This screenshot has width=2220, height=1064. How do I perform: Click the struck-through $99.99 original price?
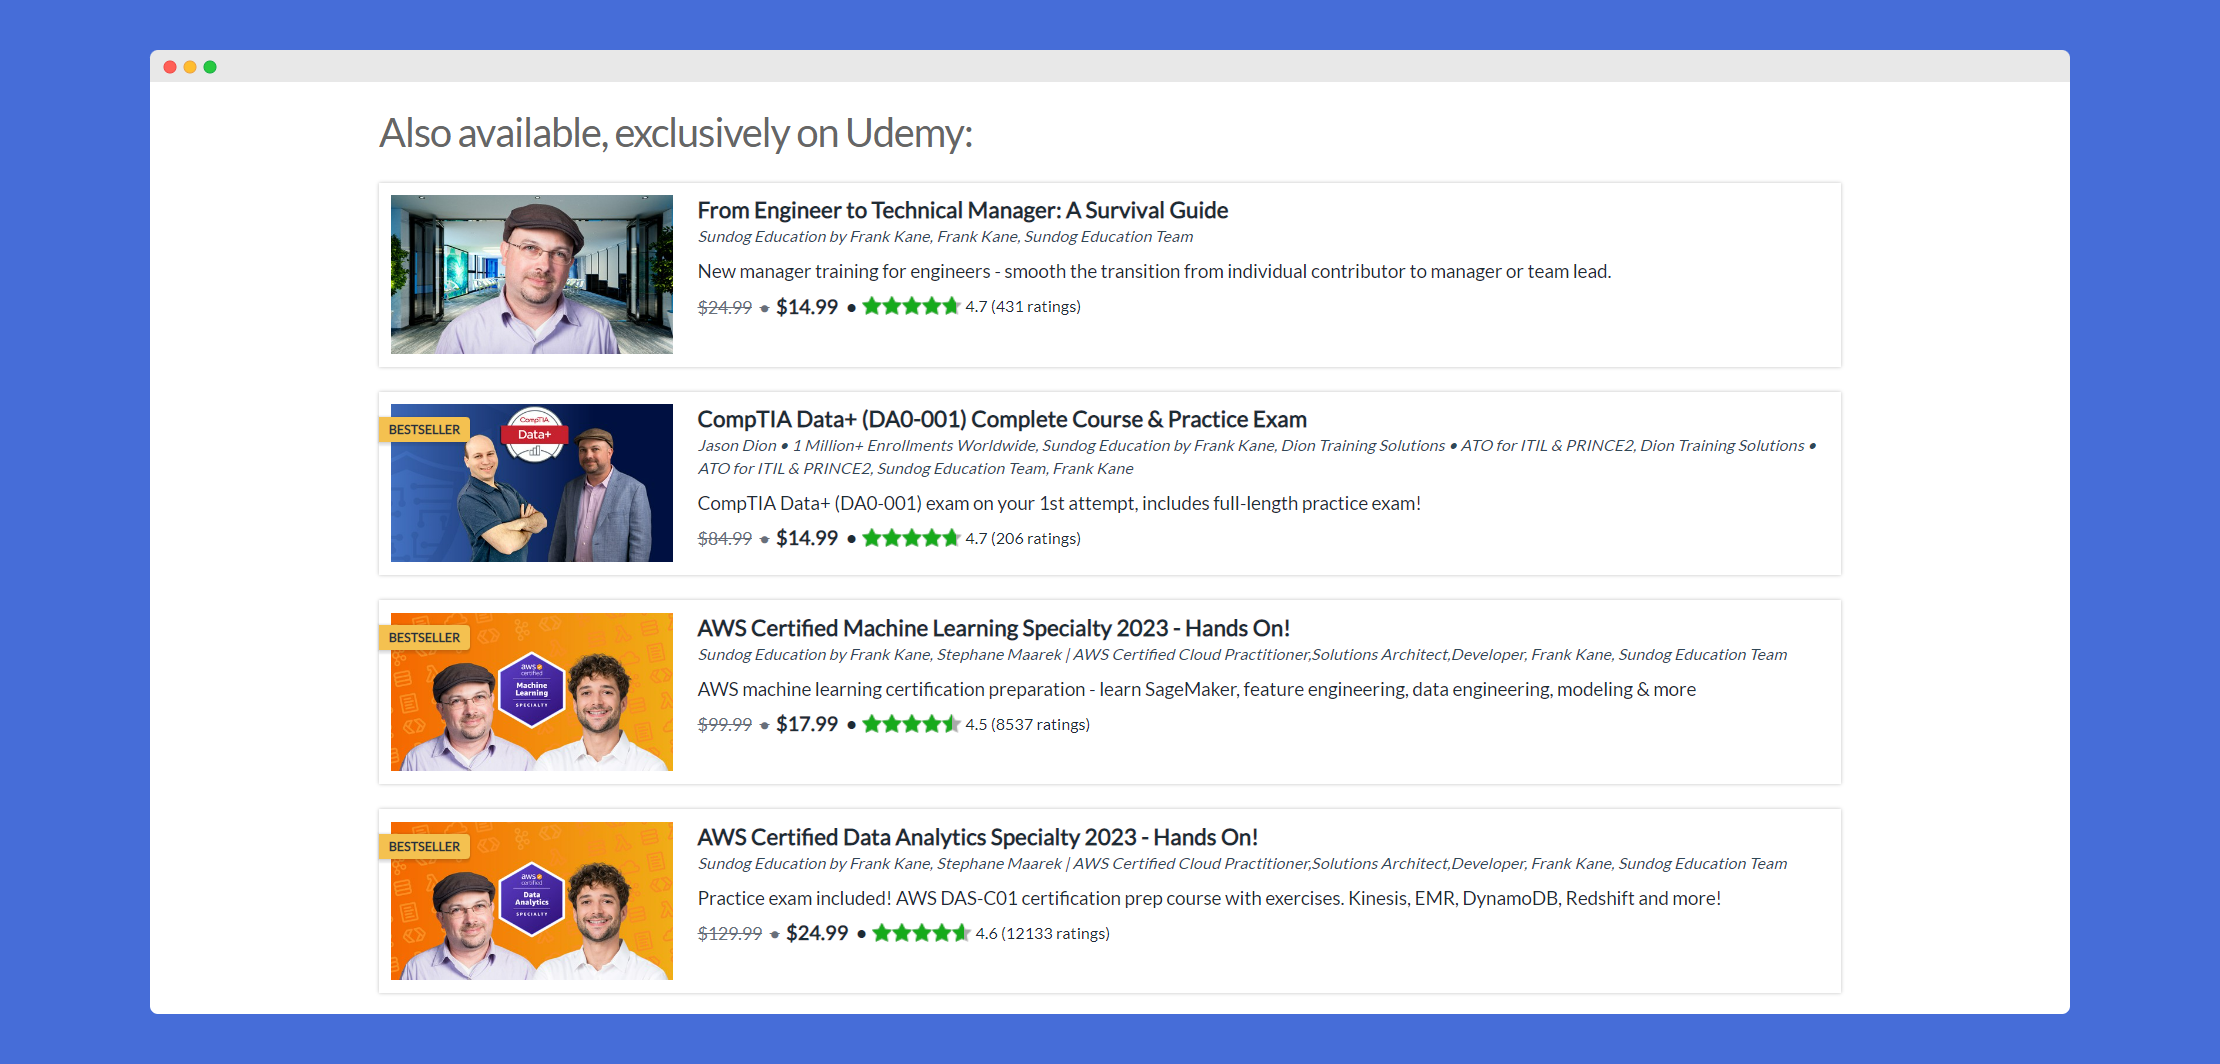pyautogui.click(x=725, y=724)
